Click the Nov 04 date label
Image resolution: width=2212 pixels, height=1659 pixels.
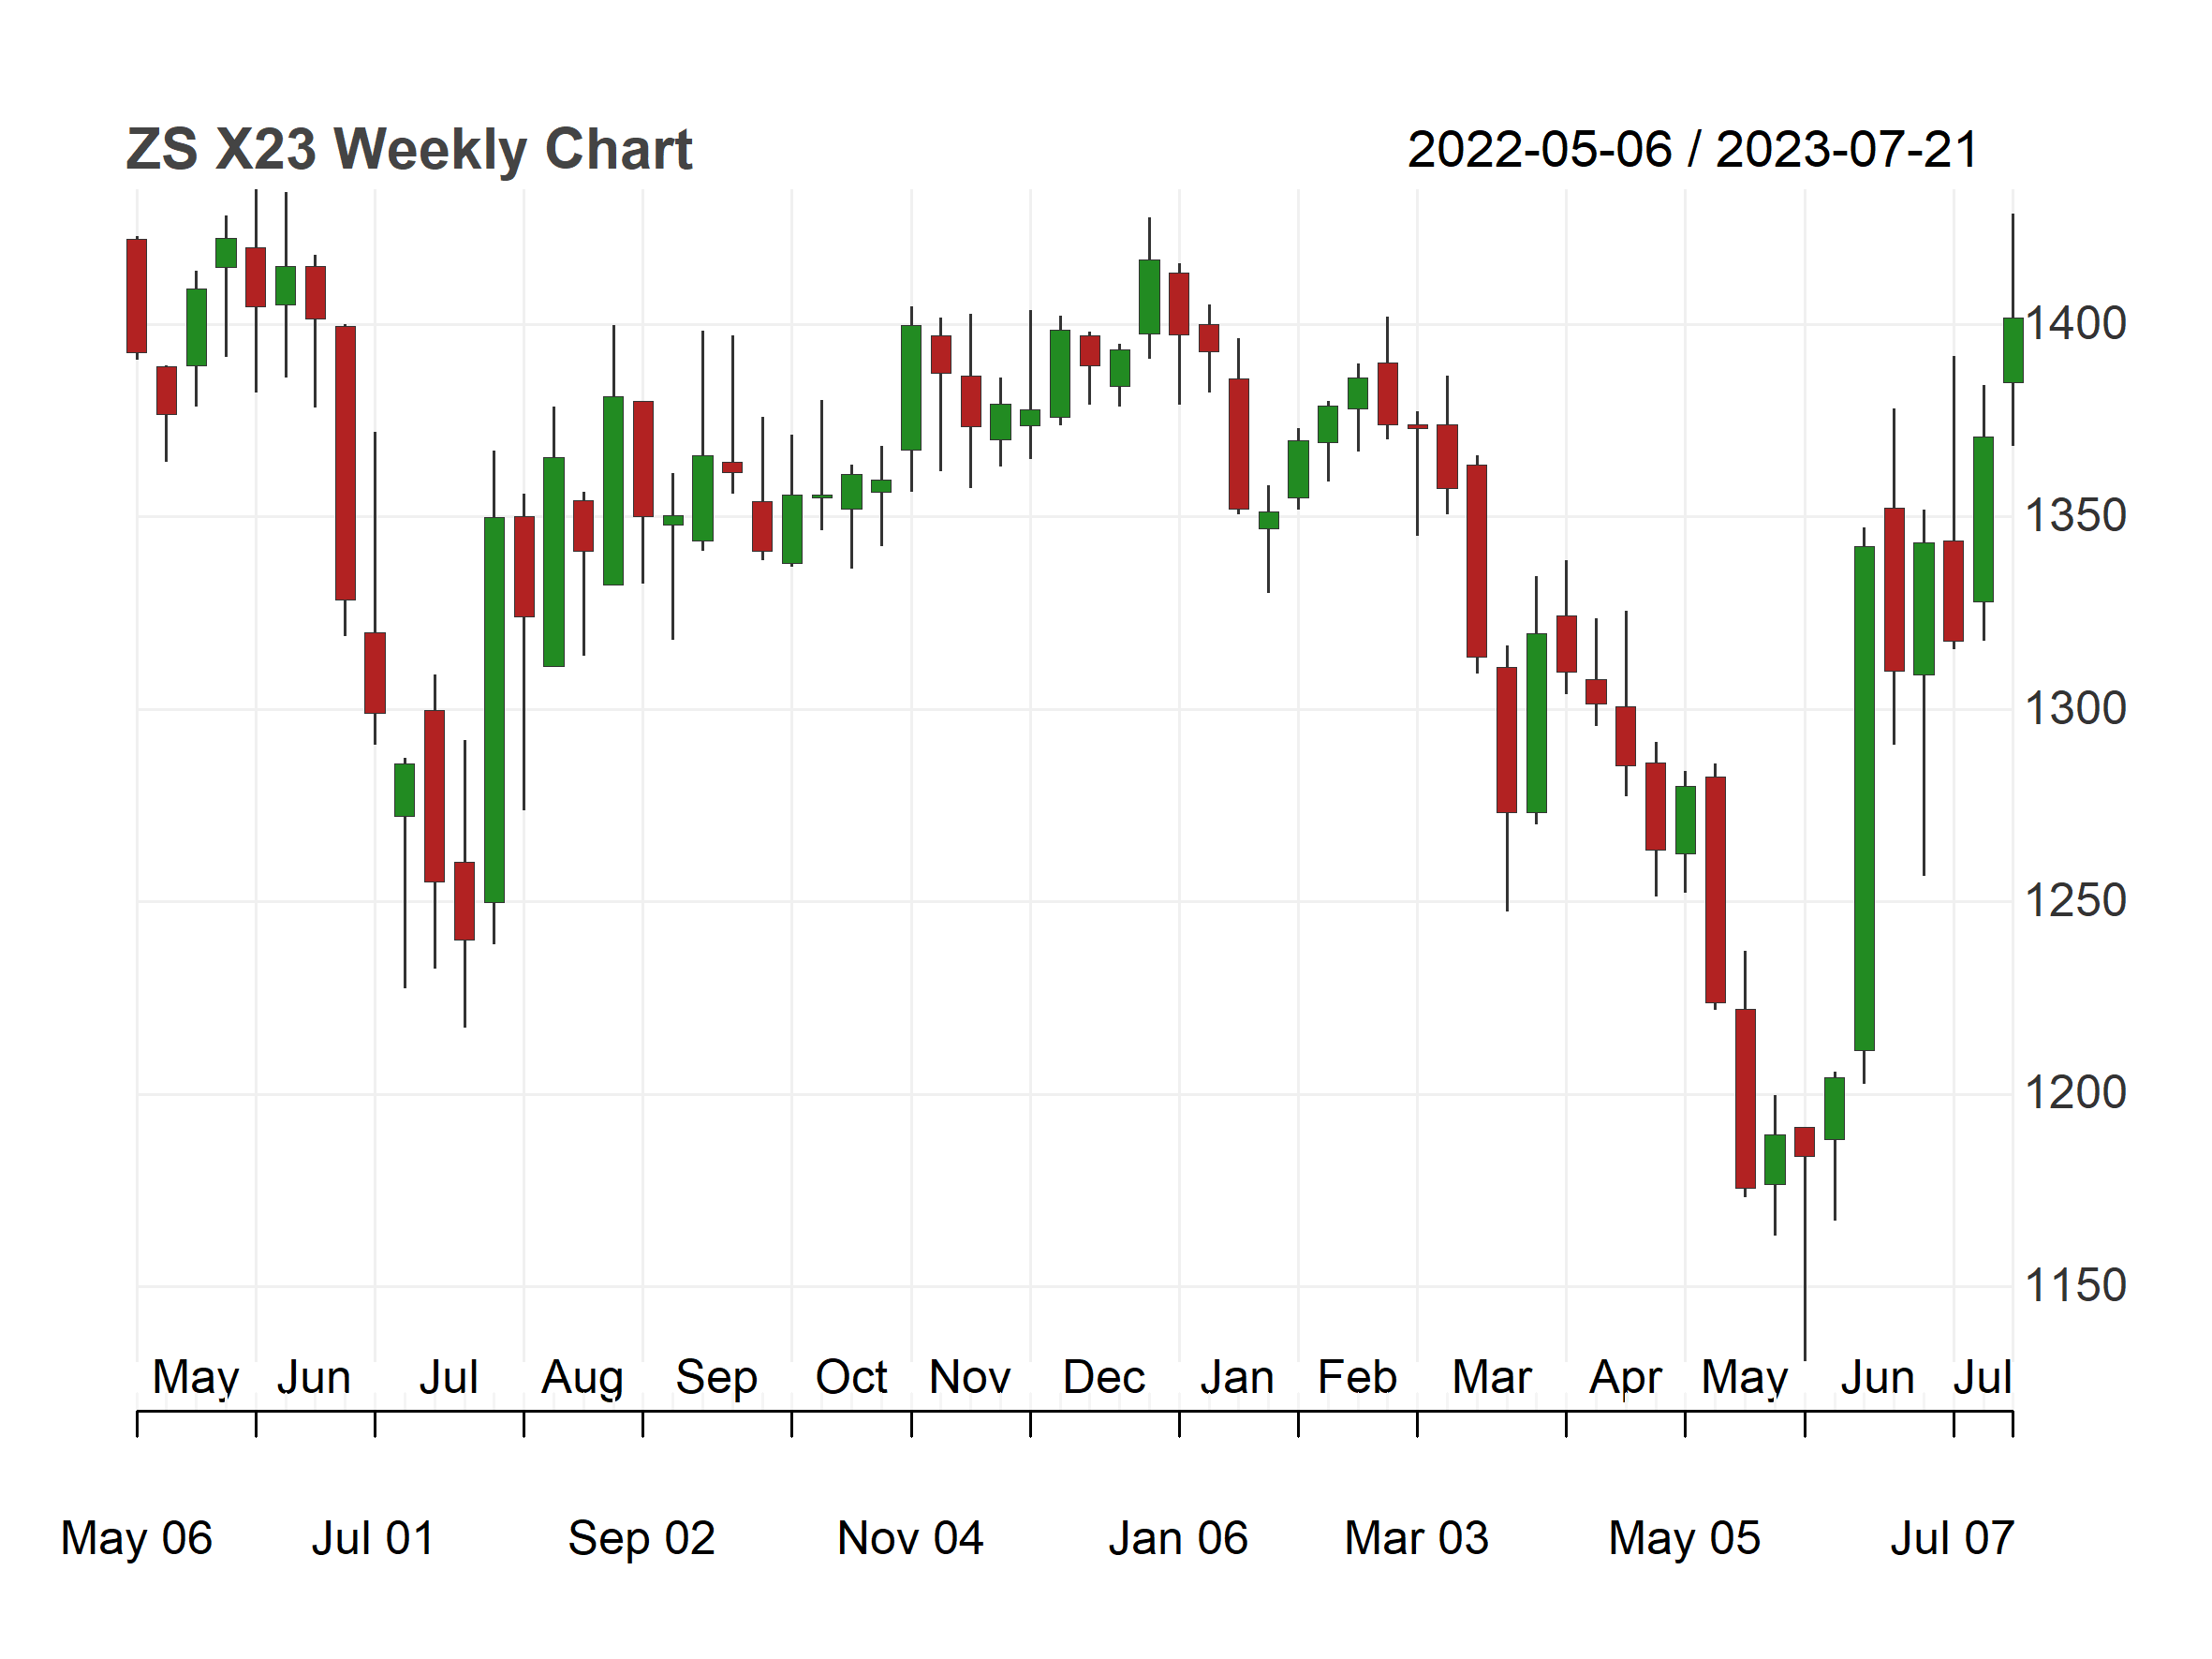pos(910,1538)
